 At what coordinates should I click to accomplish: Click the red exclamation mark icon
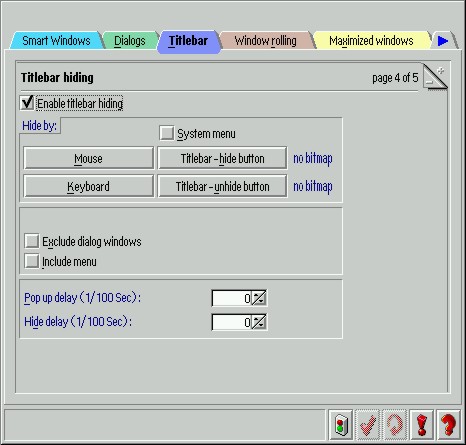point(421,425)
